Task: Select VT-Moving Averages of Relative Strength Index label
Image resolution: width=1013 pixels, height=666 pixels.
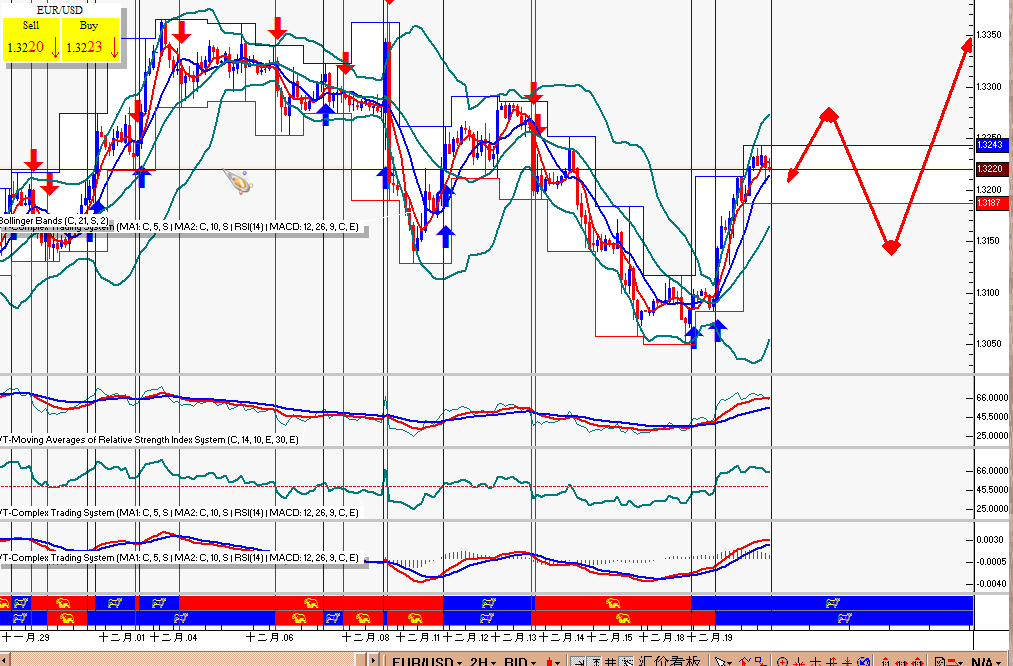Action: (149, 439)
